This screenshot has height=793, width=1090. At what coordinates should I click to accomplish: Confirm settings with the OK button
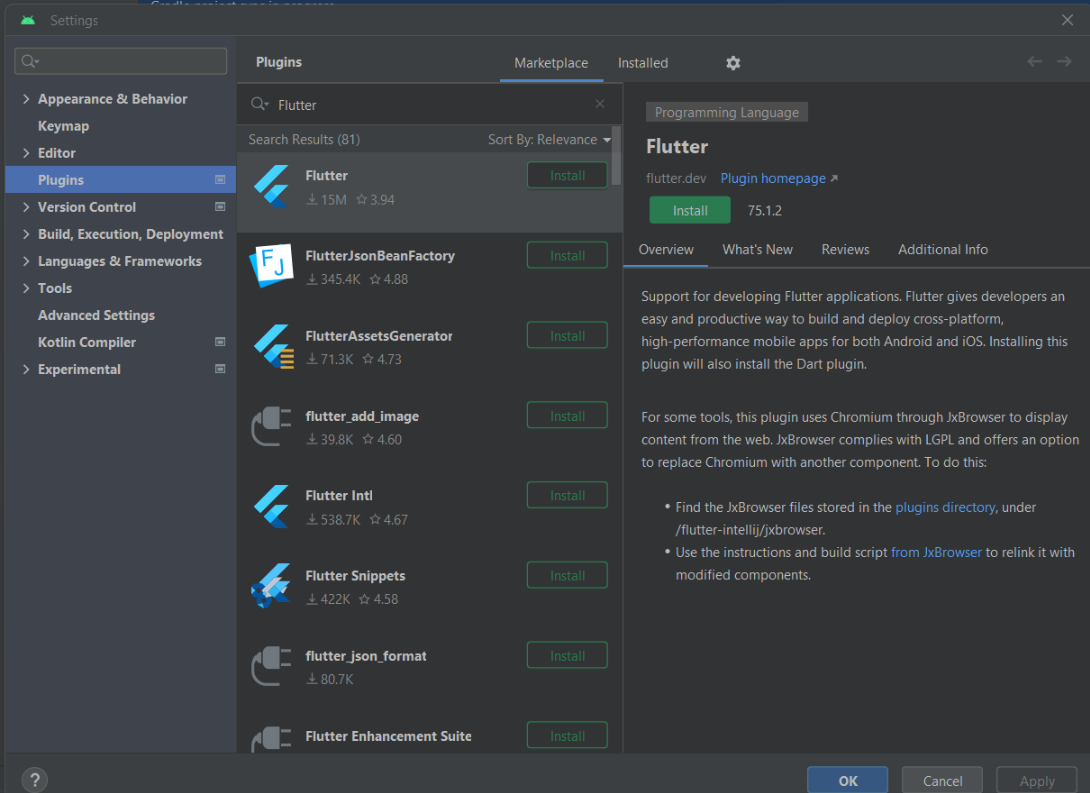[x=847, y=780]
